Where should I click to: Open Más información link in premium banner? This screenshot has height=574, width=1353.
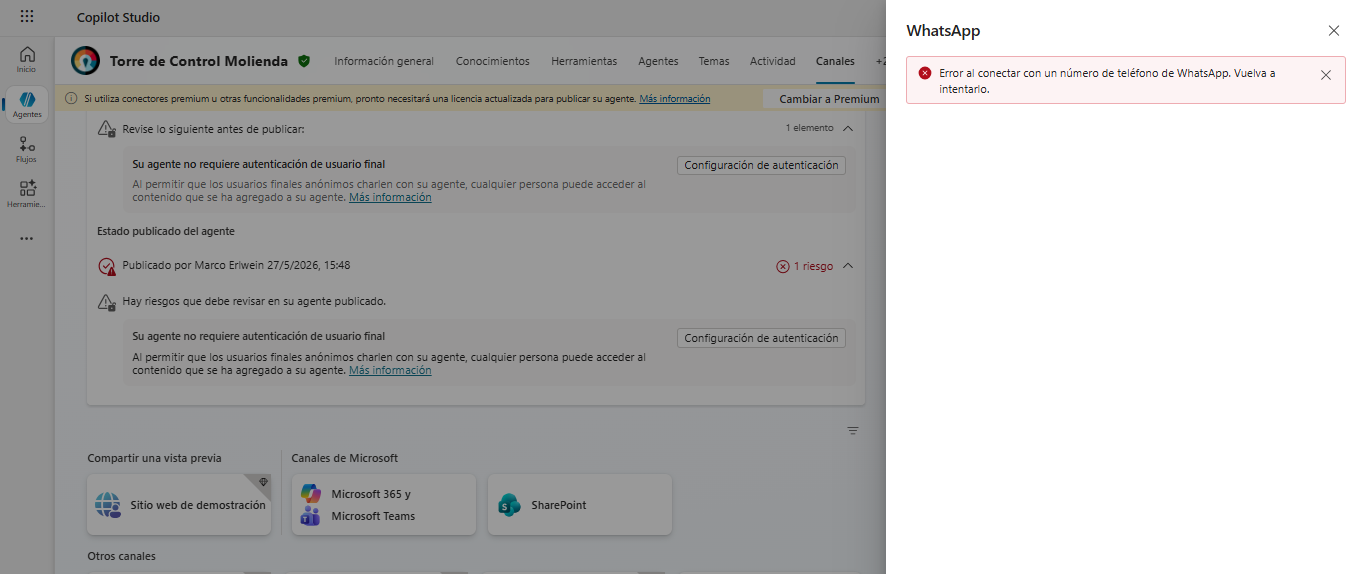(x=675, y=99)
